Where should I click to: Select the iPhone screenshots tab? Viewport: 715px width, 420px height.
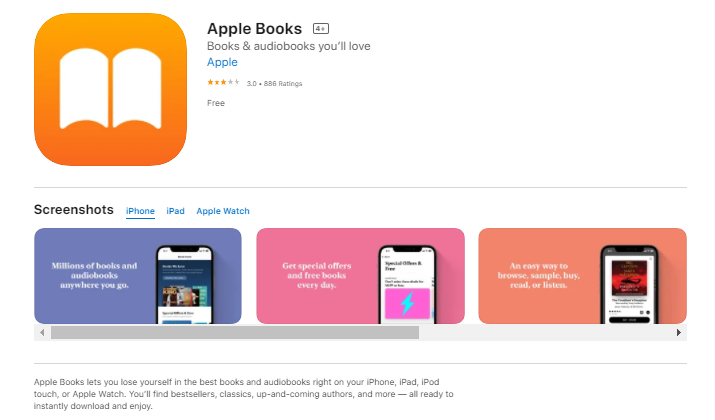pos(140,211)
